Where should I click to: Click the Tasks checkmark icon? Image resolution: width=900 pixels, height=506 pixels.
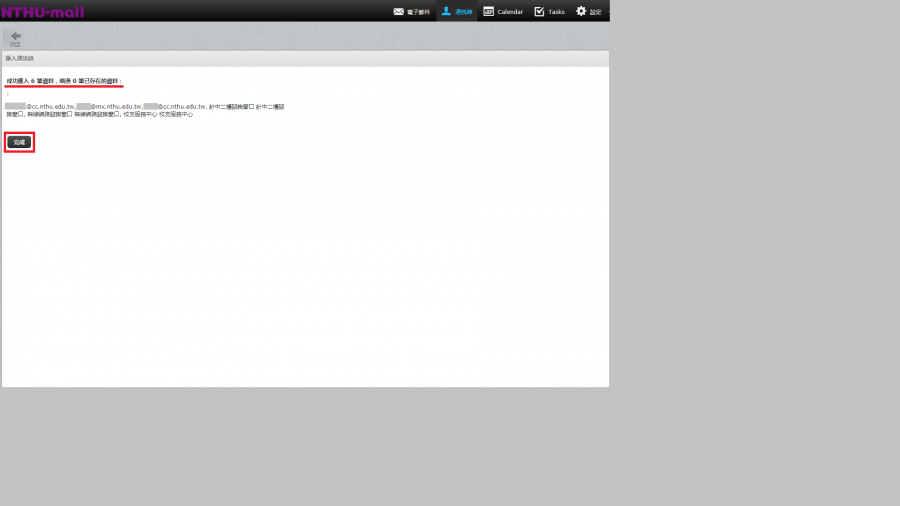[539, 11]
